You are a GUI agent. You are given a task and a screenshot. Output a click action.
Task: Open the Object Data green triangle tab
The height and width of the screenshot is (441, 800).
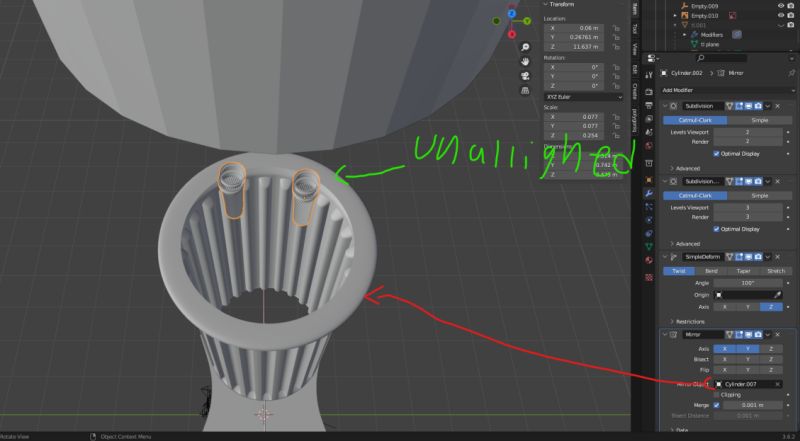648,247
